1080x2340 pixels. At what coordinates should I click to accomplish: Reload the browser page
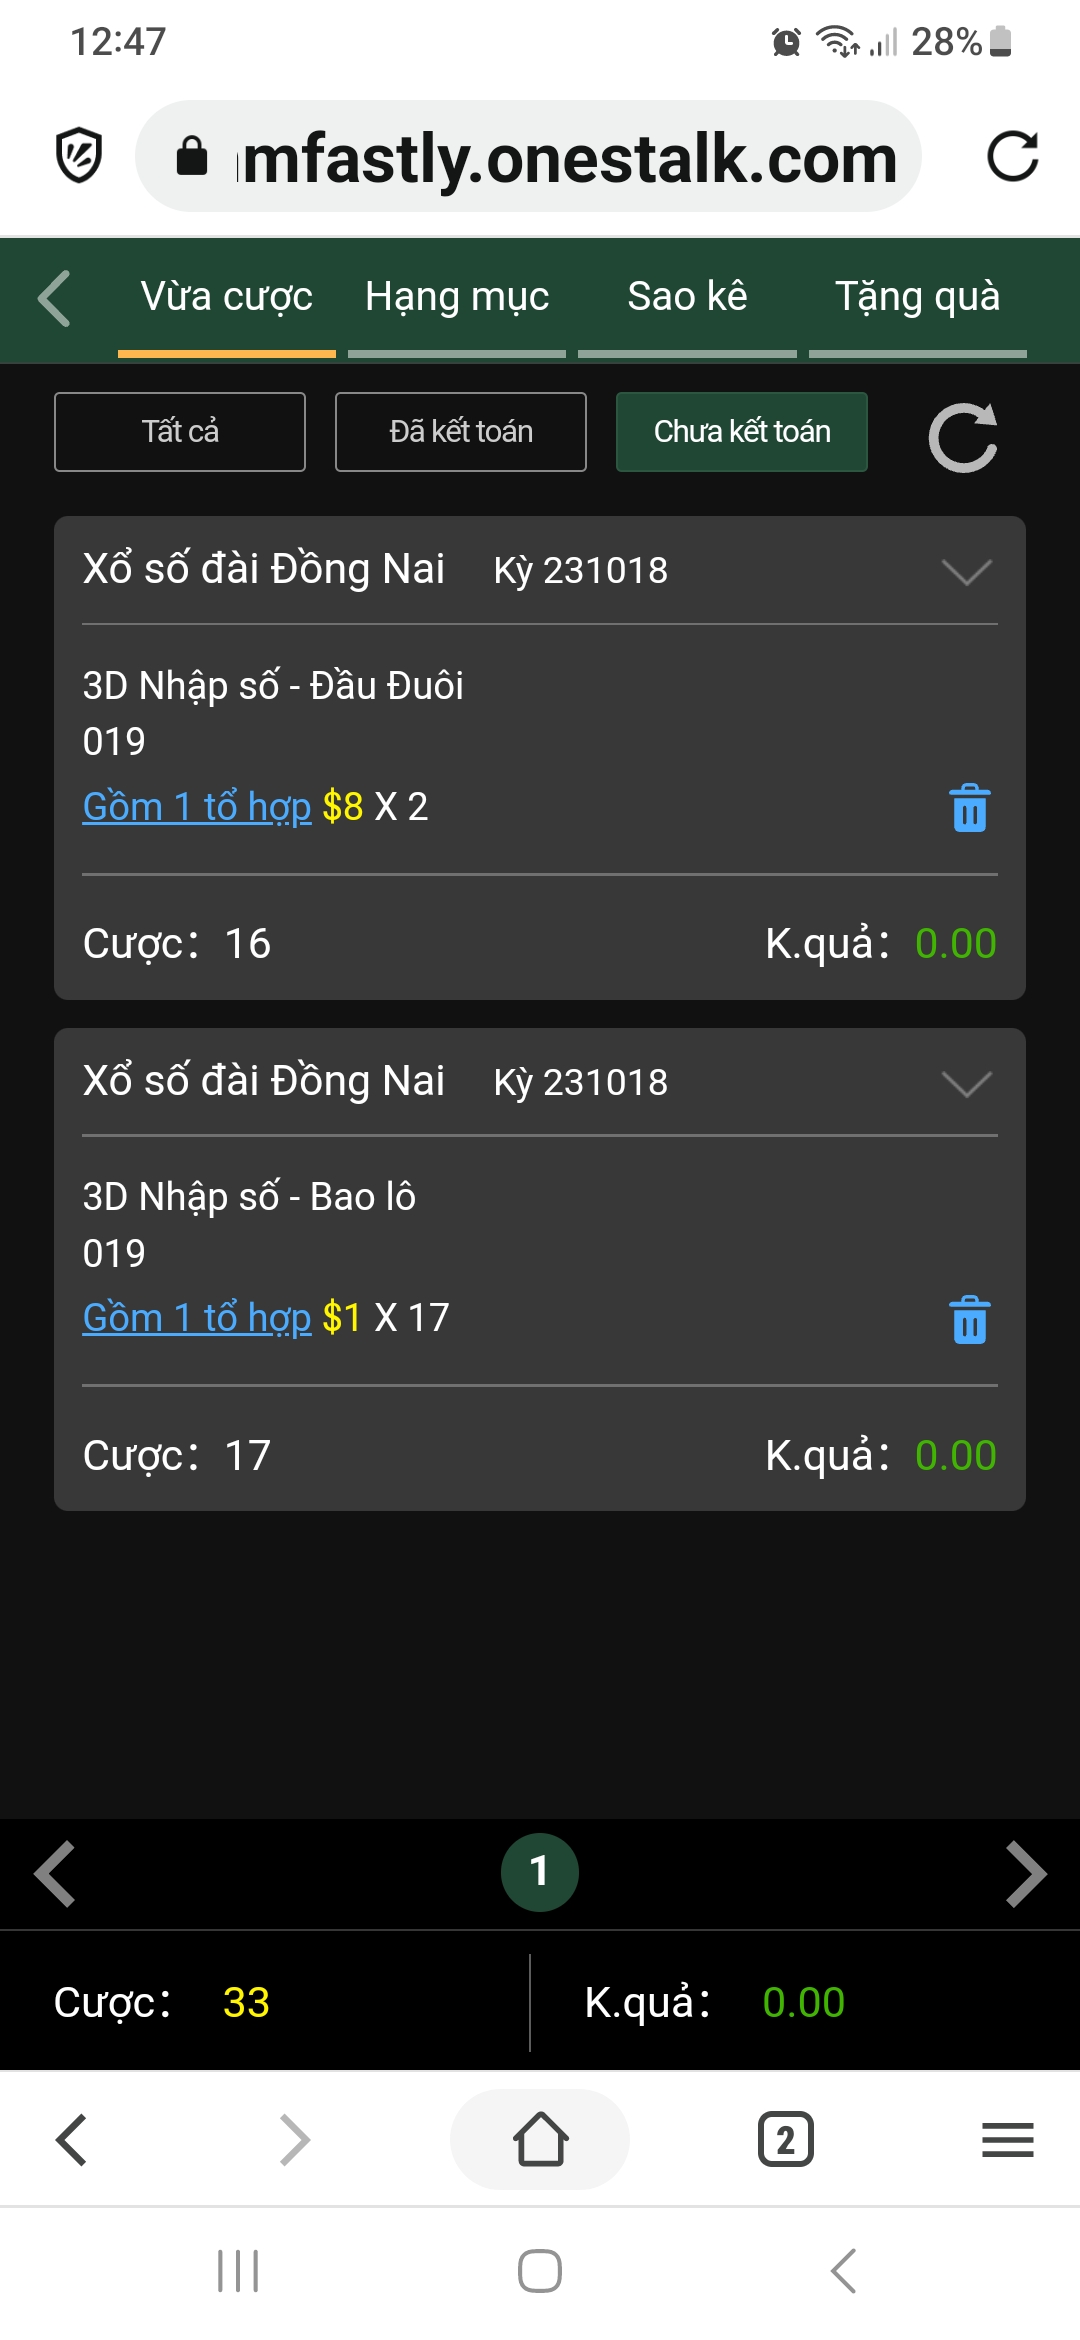tap(1012, 156)
